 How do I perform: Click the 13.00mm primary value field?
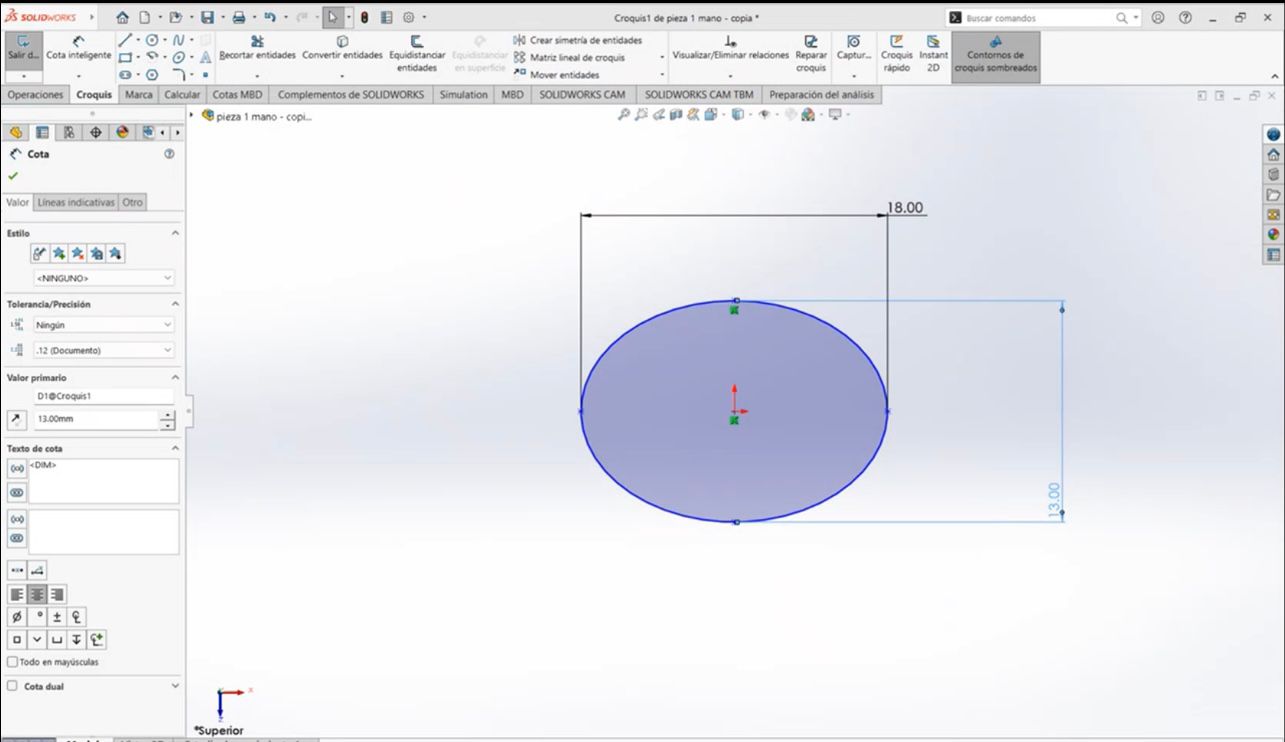(96, 419)
